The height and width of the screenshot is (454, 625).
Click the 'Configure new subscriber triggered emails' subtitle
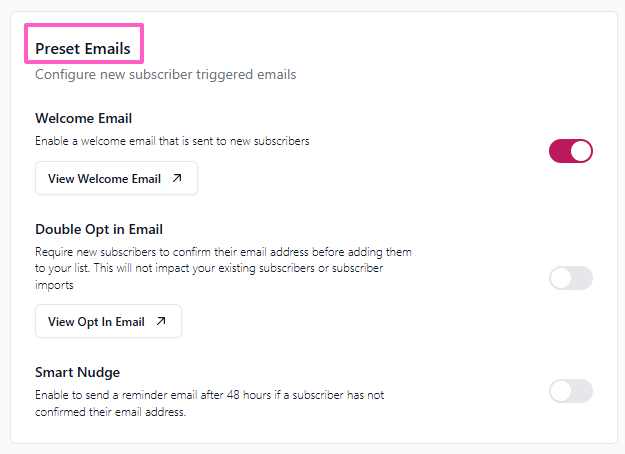click(166, 74)
